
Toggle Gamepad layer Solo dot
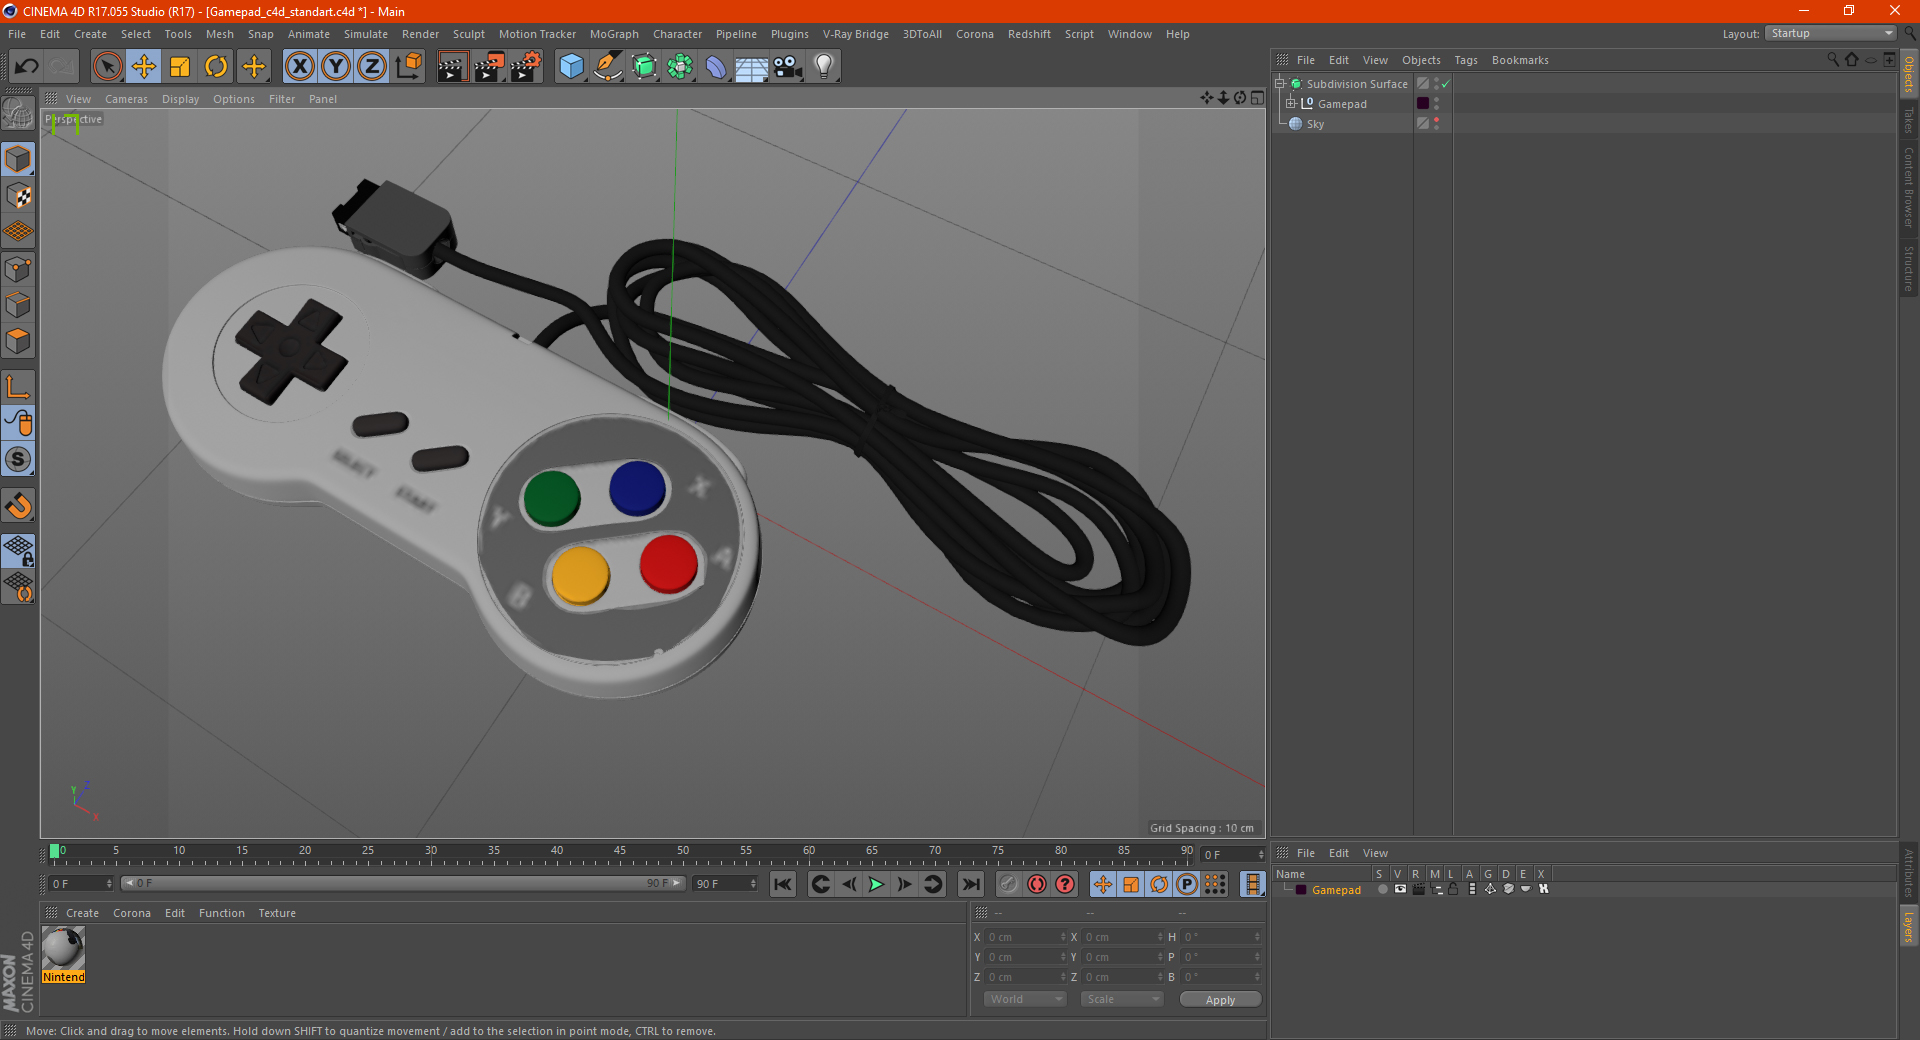(1382, 889)
